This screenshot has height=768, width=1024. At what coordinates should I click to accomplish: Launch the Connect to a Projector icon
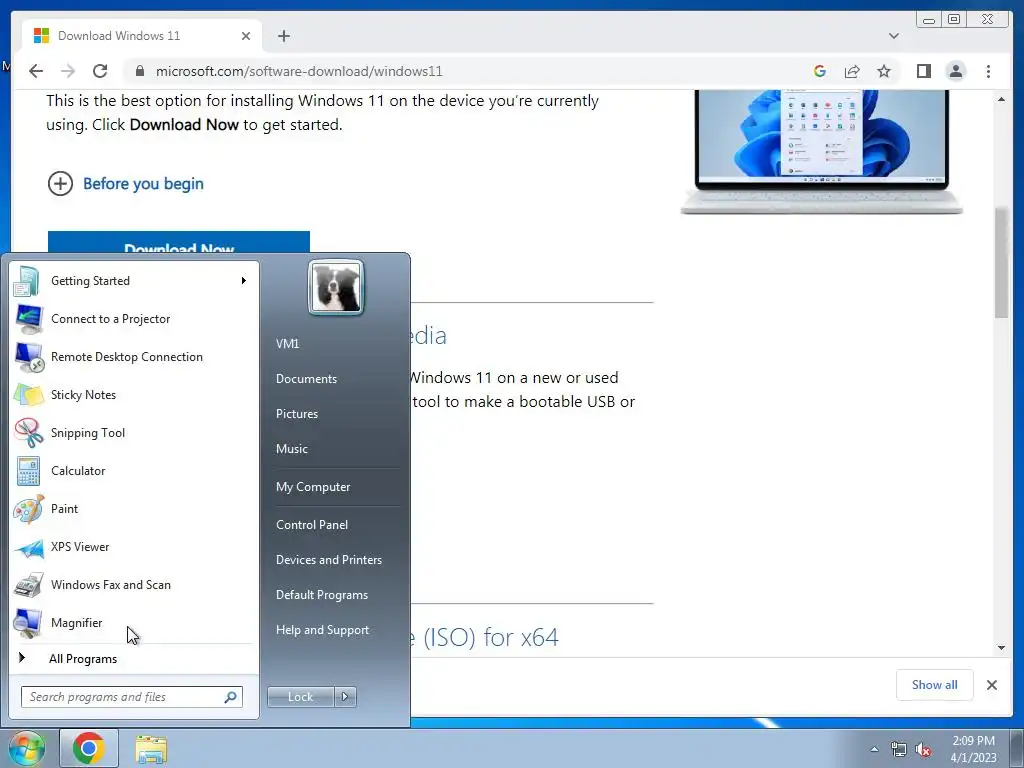[x=27, y=319]
